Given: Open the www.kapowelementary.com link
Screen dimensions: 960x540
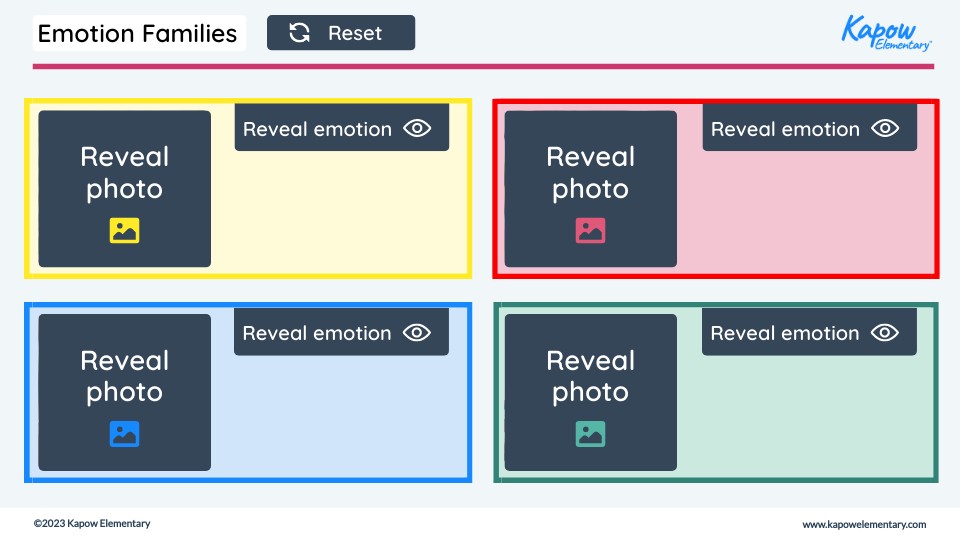Looking at the screenshot, I should tap(864, 524).
